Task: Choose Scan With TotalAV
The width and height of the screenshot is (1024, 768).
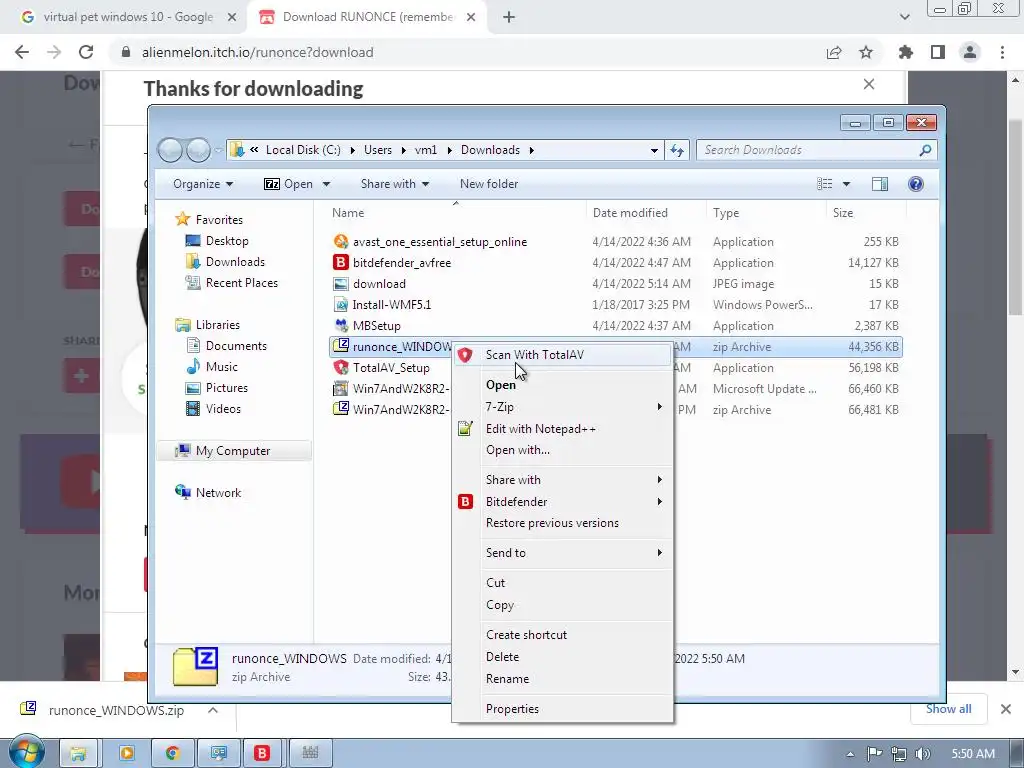Action: (563, 355)
